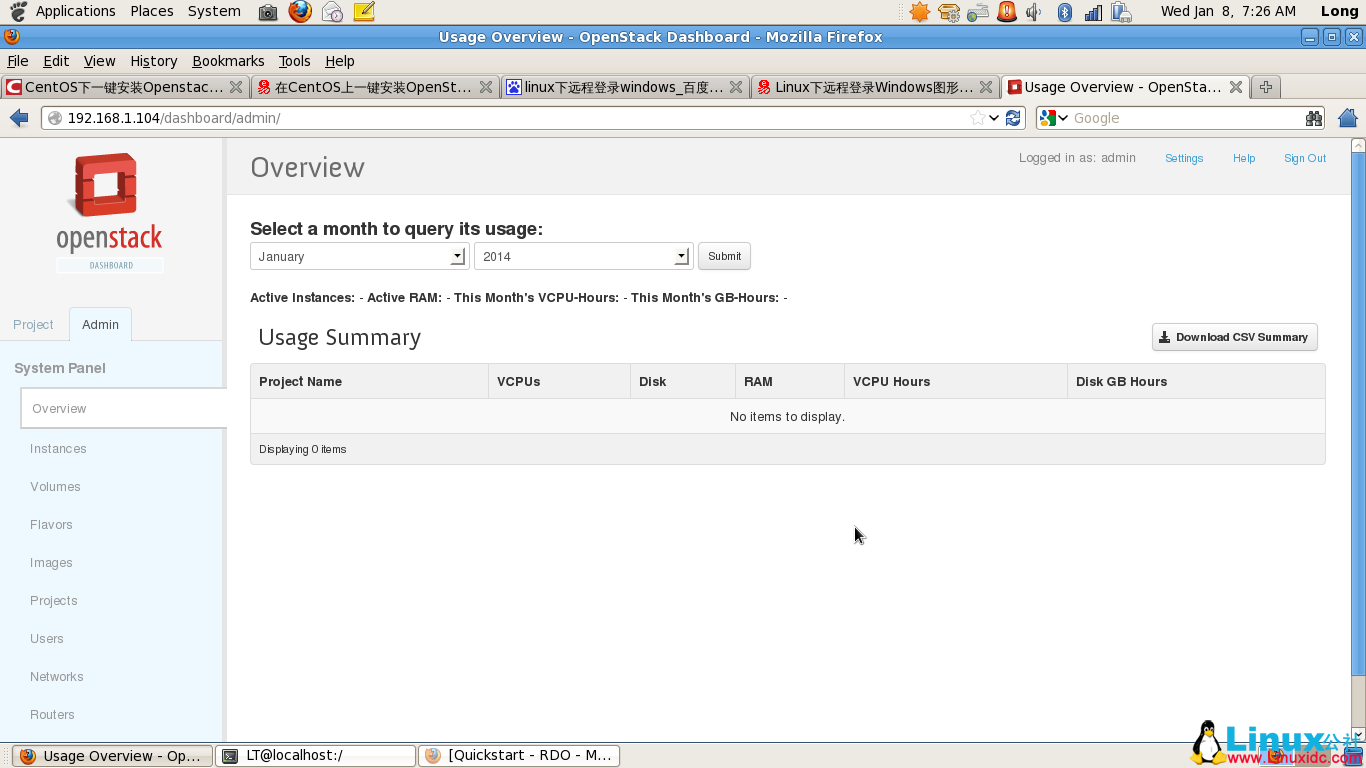Click the network signal strength icon

[1093, 11]
